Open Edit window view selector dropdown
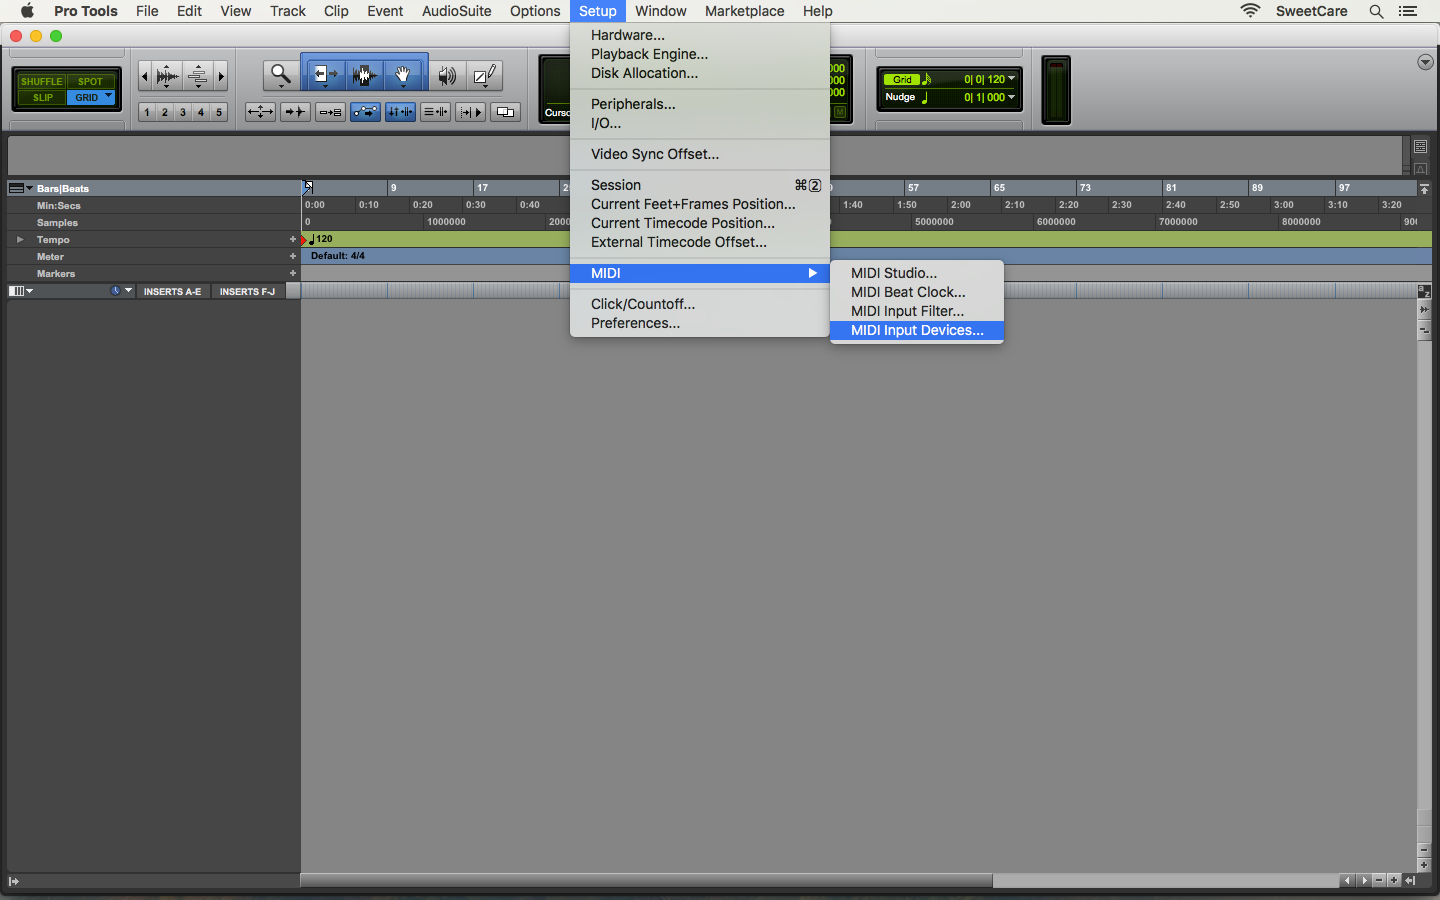Viewport: 1440px width, 900px height. pyautogui.click(x=21, y=291)
